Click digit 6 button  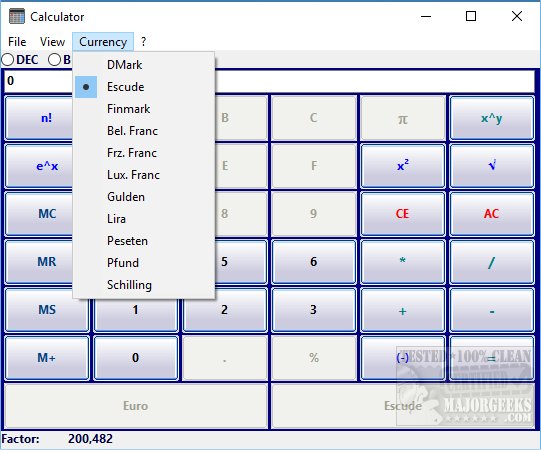pyautogui.click(x=314, y=262)
